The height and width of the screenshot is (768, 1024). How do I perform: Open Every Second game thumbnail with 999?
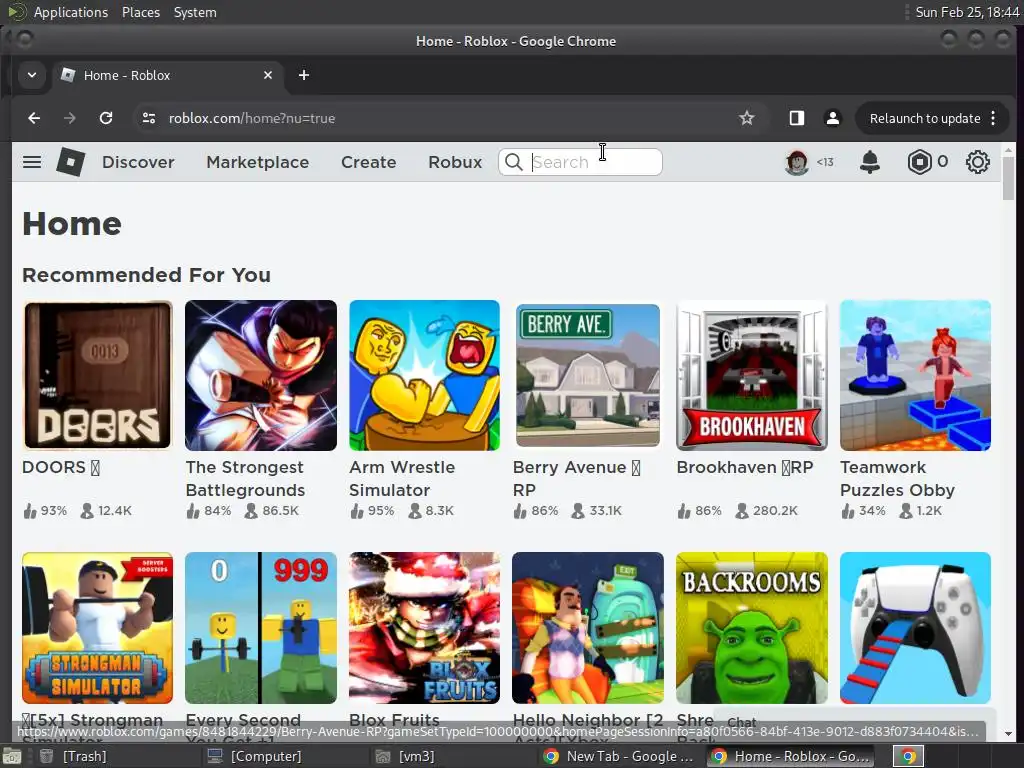(x=261, y=628)
